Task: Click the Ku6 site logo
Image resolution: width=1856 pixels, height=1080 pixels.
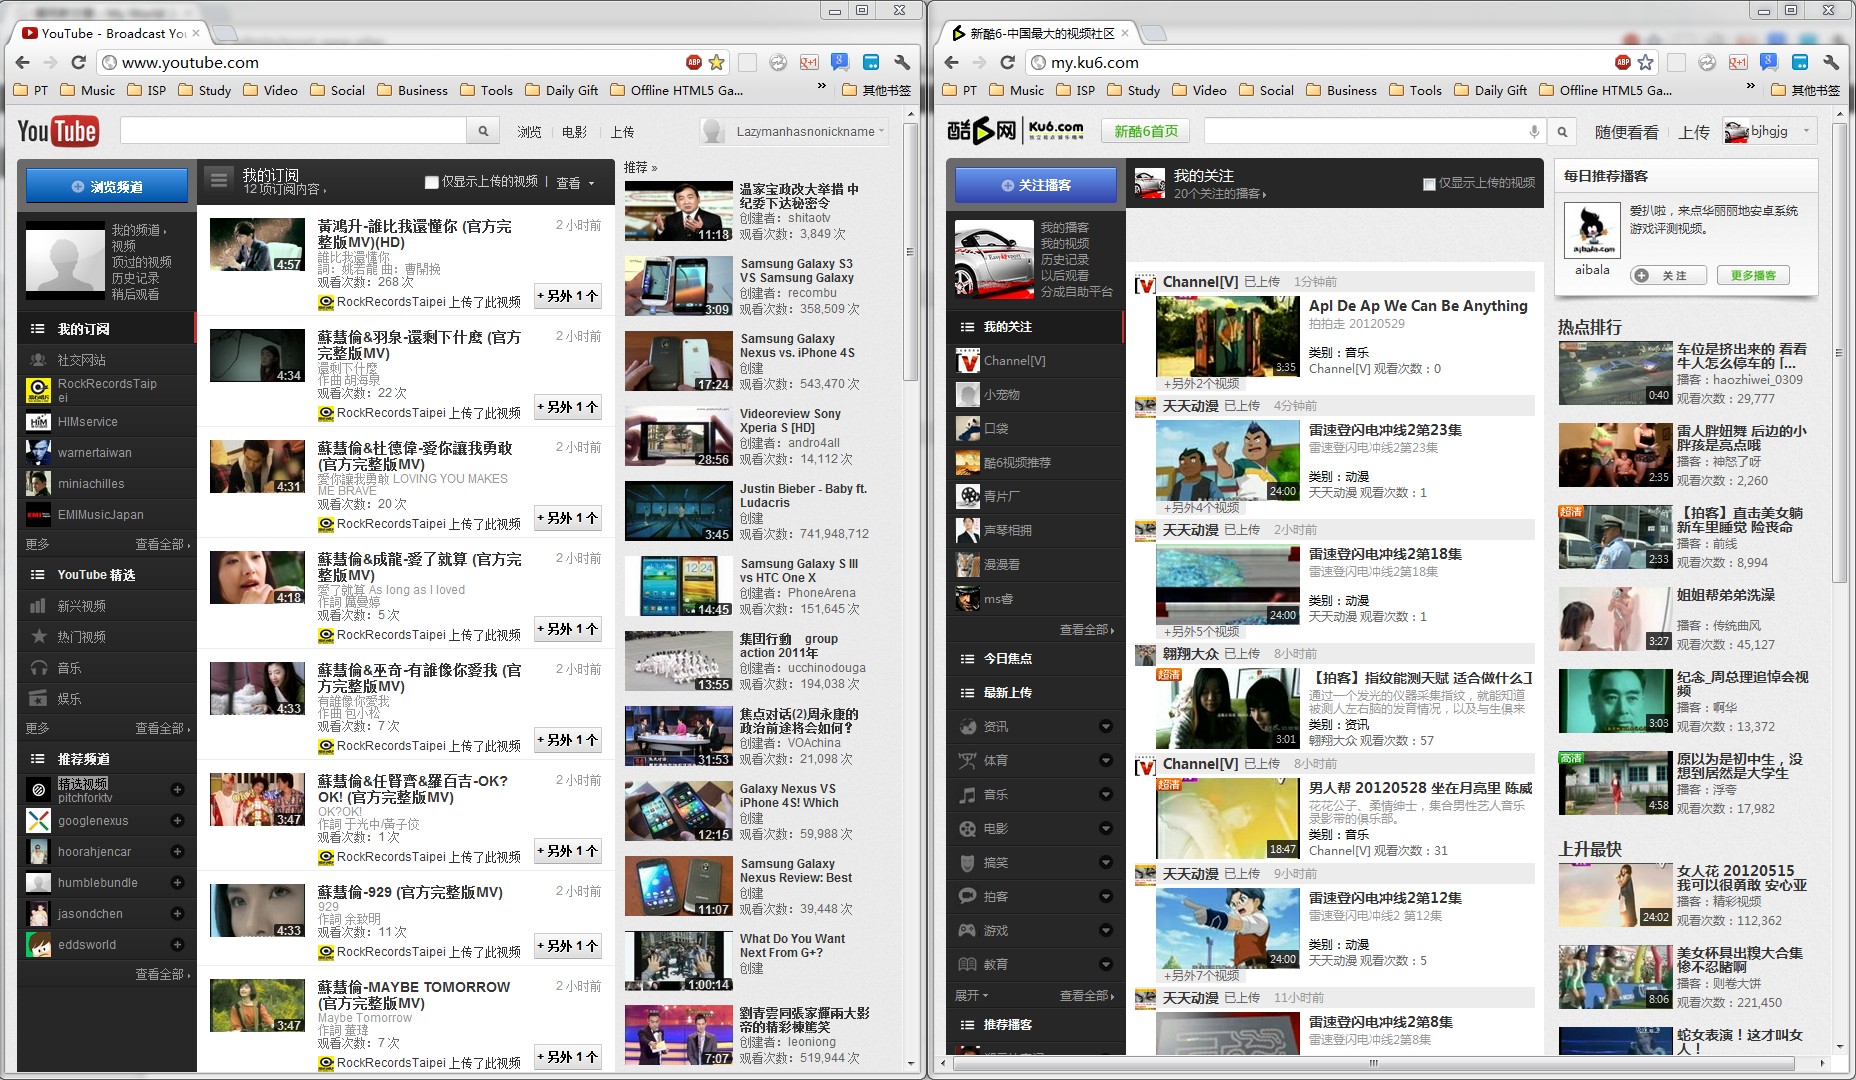Action: point(1015,131)
